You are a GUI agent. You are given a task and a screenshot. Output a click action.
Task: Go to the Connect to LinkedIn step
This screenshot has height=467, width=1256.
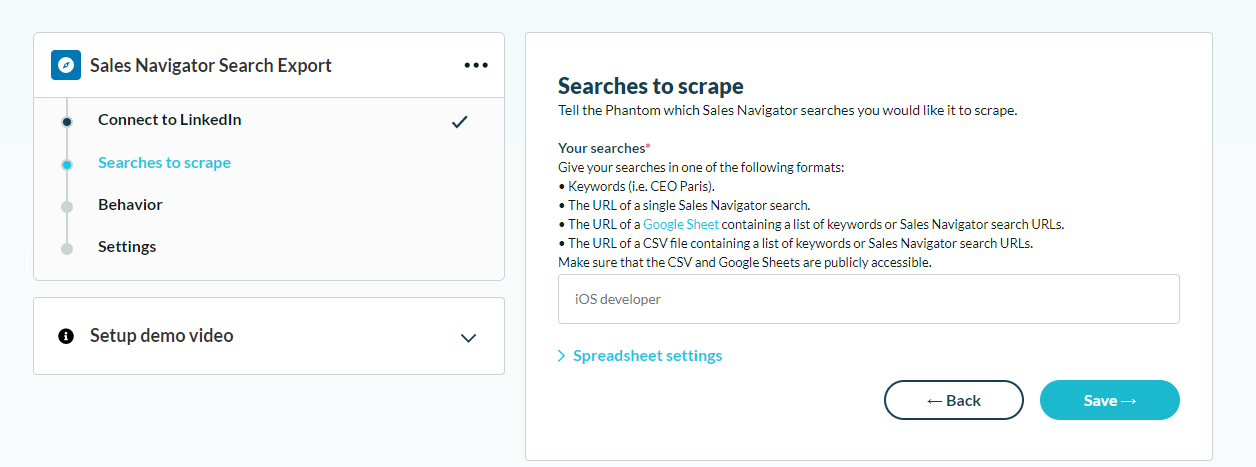coord(169,120)
